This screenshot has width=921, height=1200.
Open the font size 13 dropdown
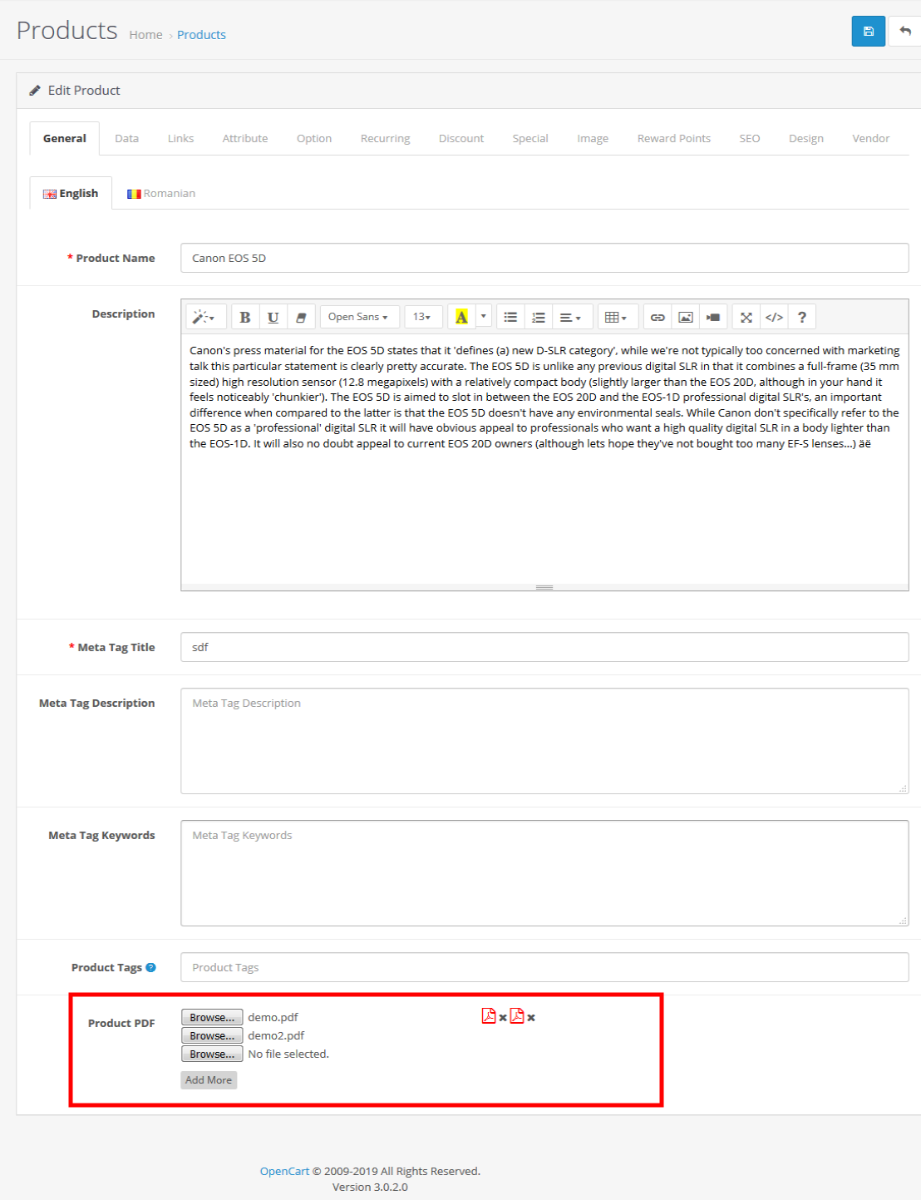423,317
